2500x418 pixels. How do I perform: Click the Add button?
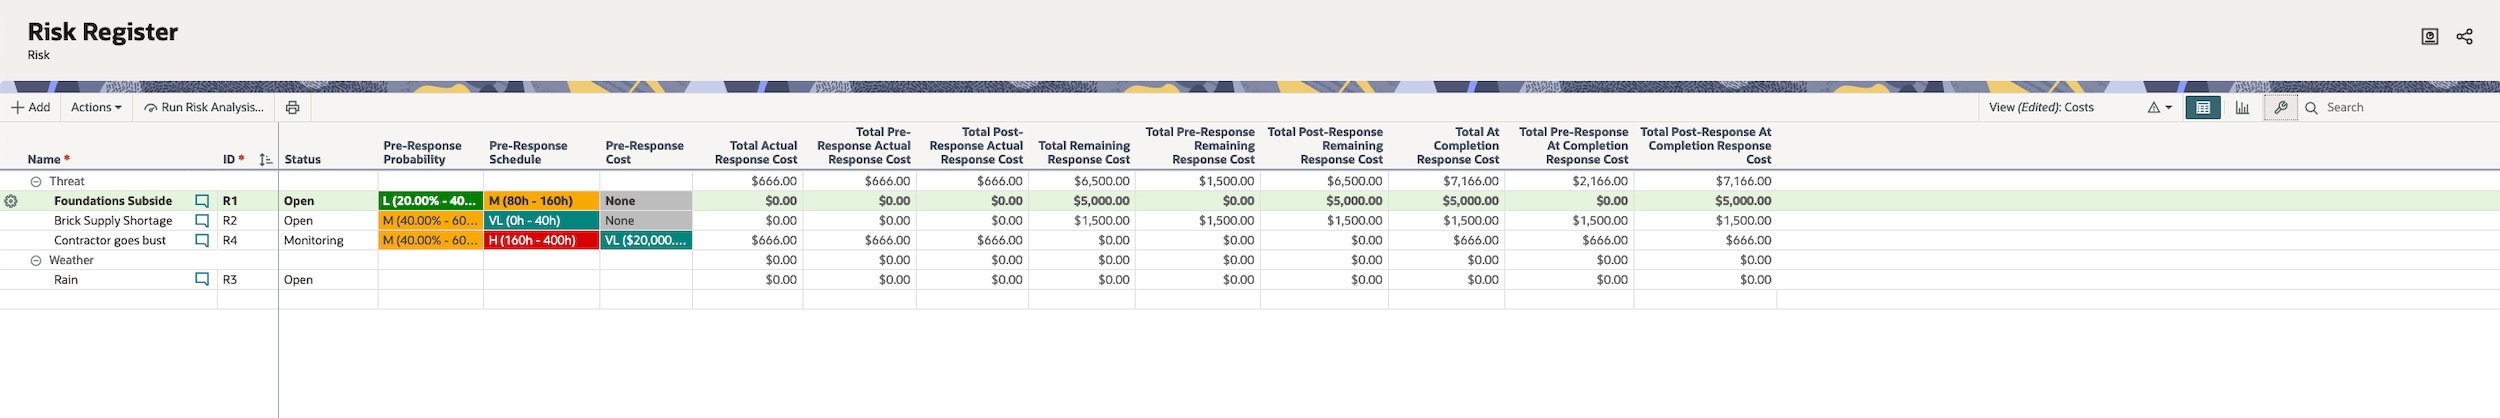coord(31,108)
